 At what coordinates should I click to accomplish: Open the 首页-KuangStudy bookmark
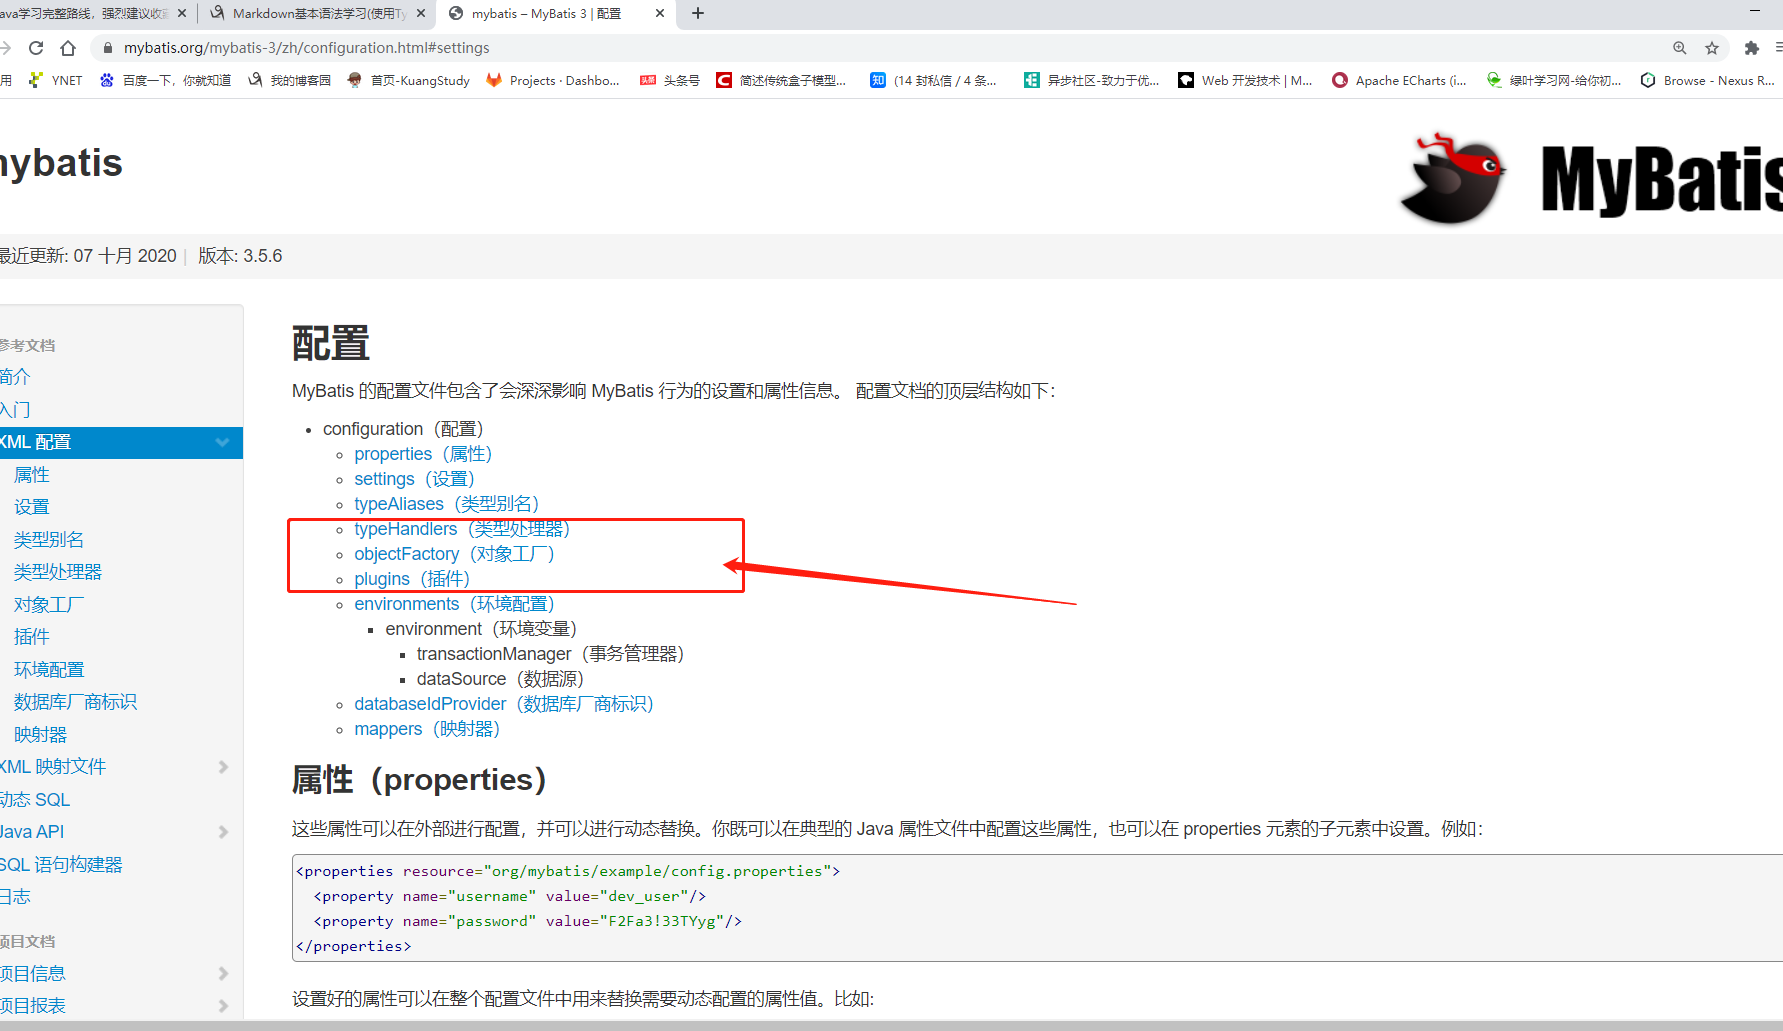click(408, 80)
